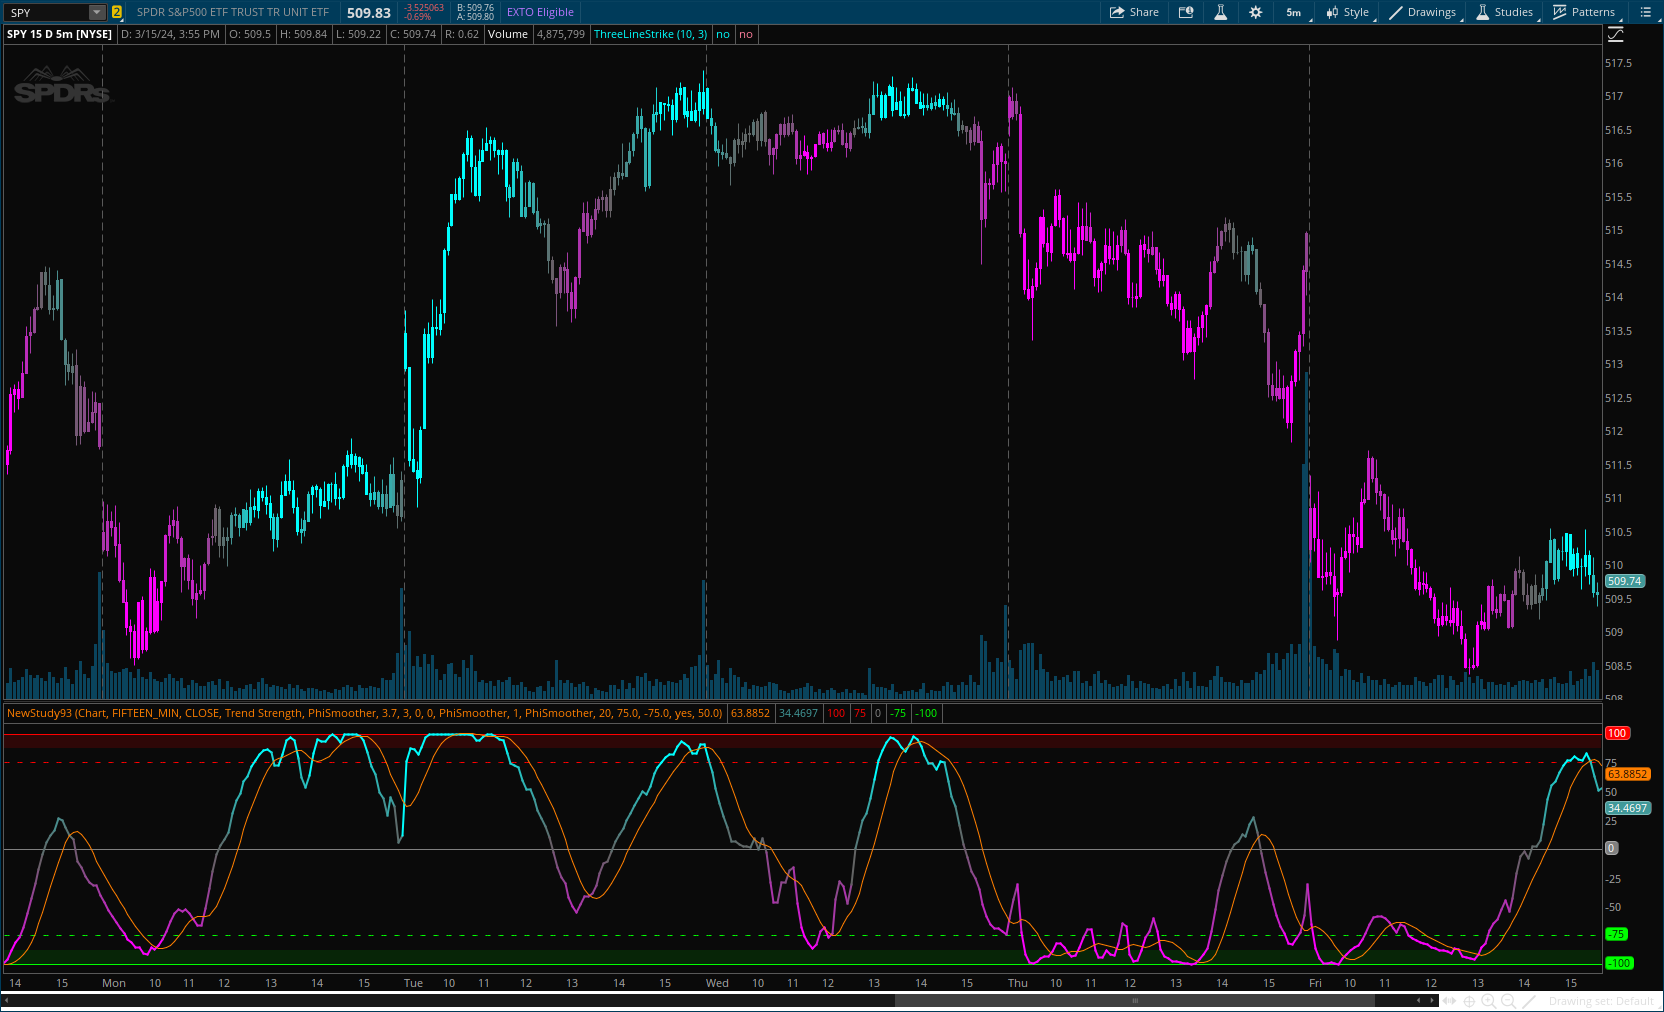The width and height of the screenshot is (1664, 1012).
Task: Open the Drawings menu
Action: pyautogui.click(x=1423, y=12)
